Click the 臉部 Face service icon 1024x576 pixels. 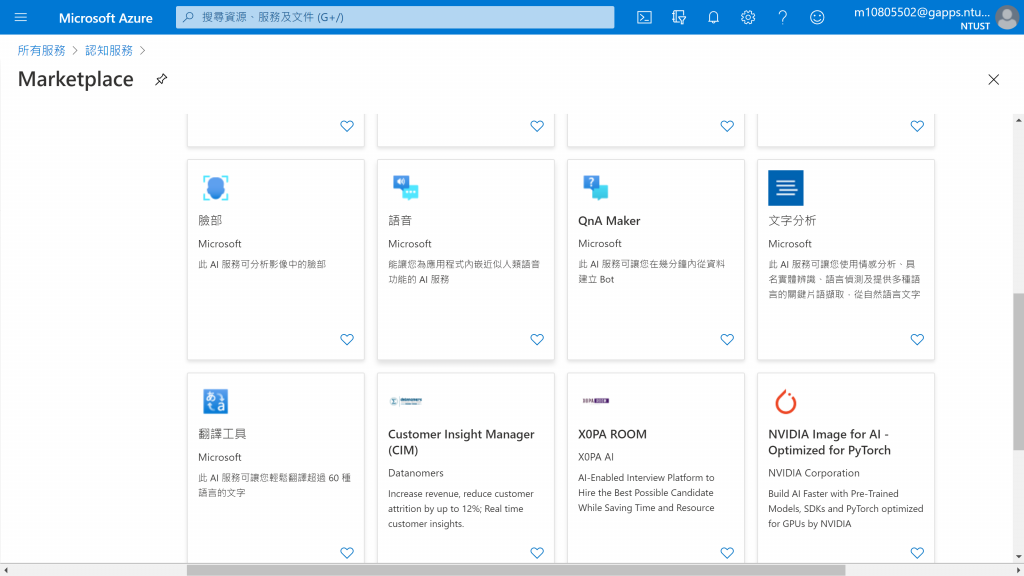[216, 188]
